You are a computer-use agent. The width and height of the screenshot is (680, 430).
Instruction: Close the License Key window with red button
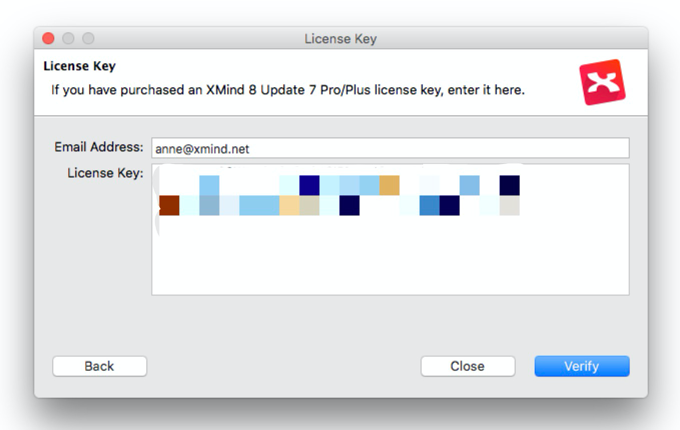[x=48, y=39]
